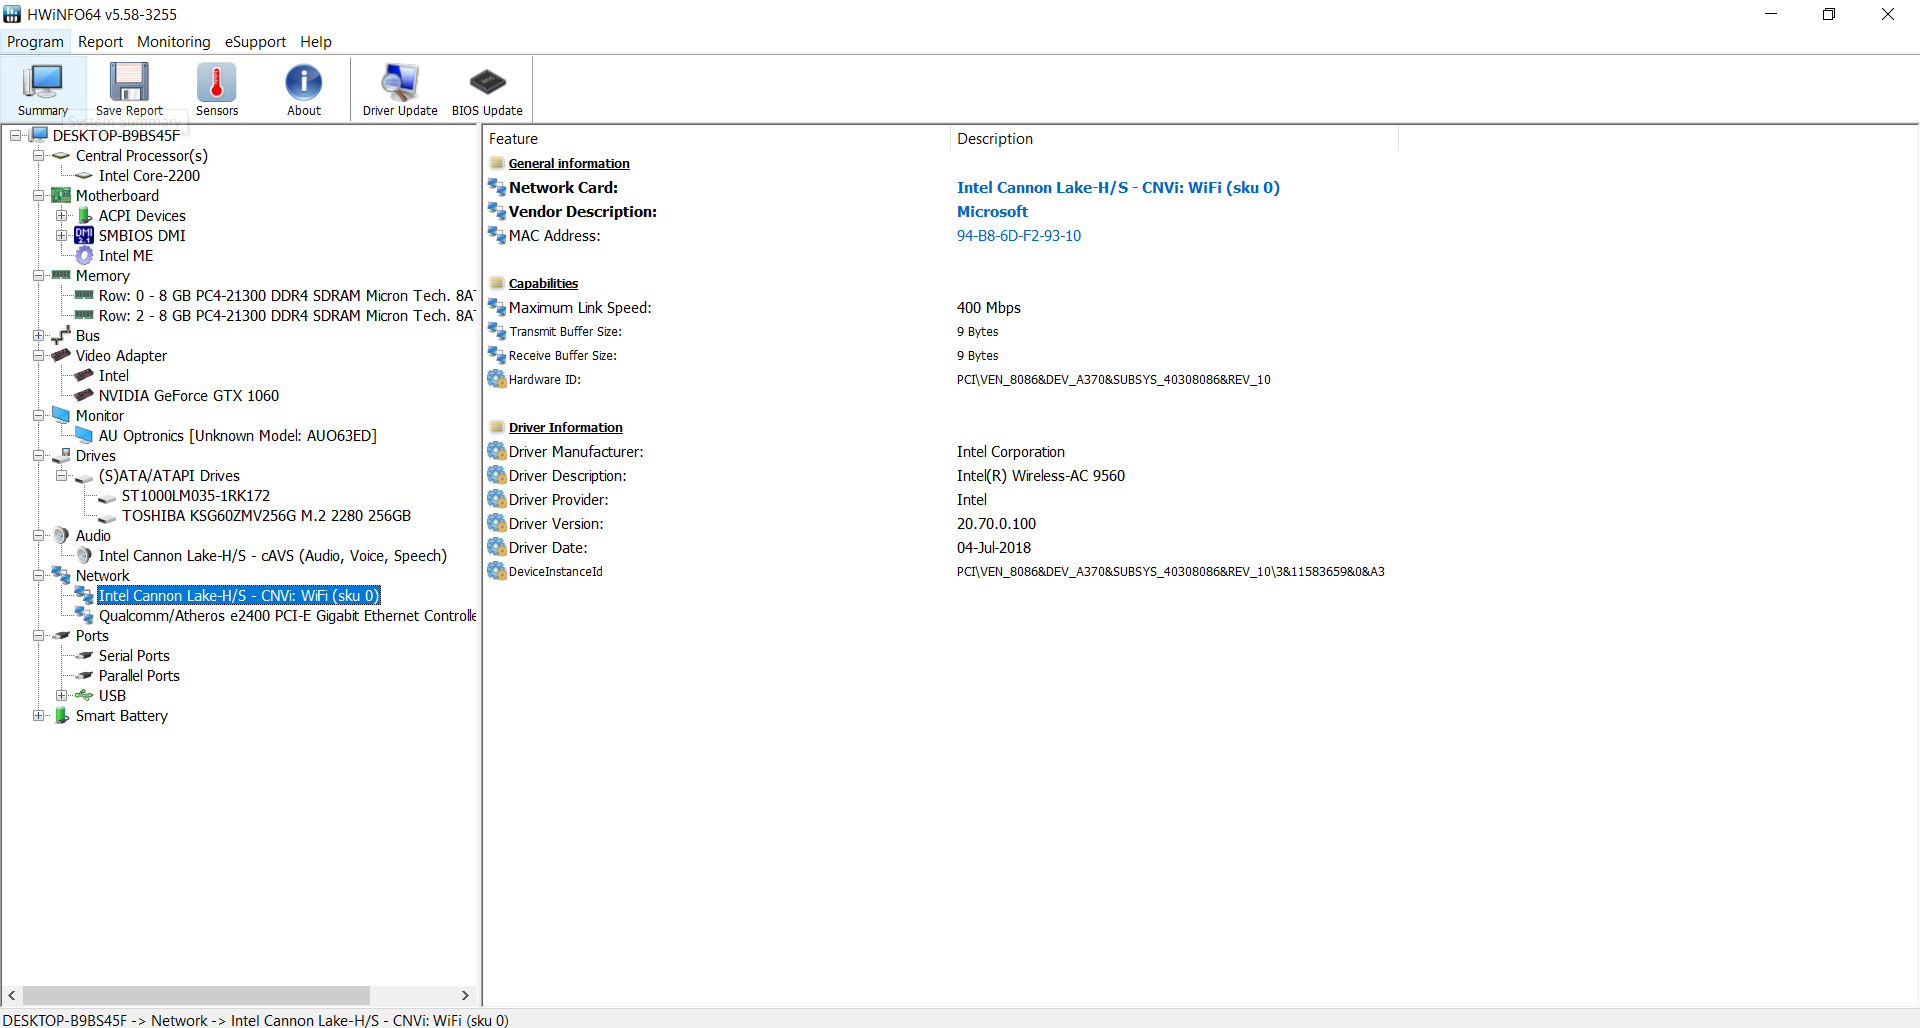Click the Vendor Description Microsoft value
Screen dimensions: 1920x1028
992,212
